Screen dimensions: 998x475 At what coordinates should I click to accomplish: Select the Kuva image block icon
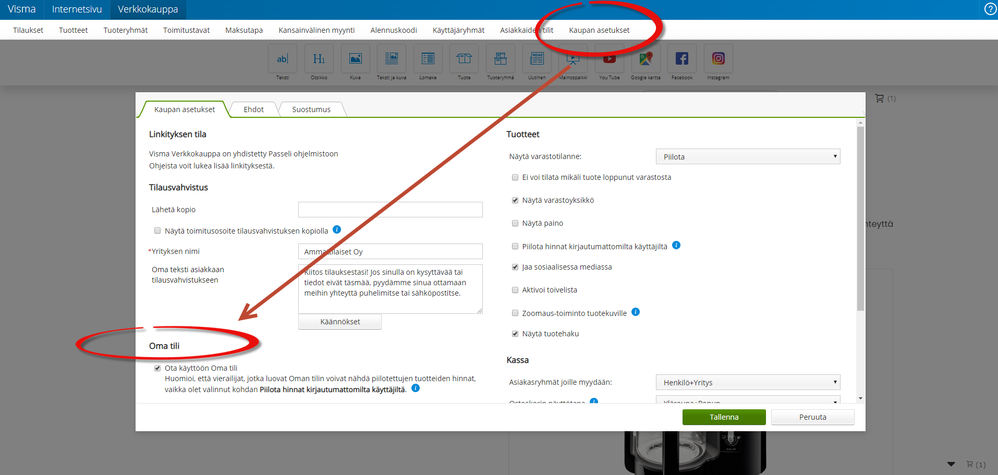355,59
